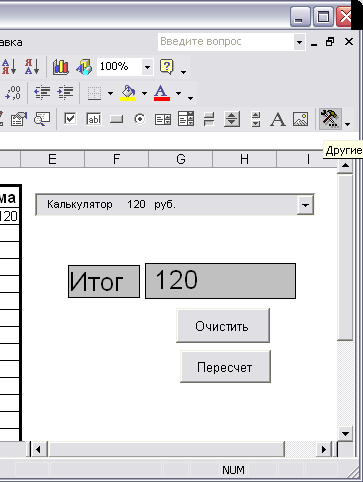This screenshot has height=482, width=363.
Task: Click horizontal scrollbar left arrow
Action: click(x=38, y=449)
